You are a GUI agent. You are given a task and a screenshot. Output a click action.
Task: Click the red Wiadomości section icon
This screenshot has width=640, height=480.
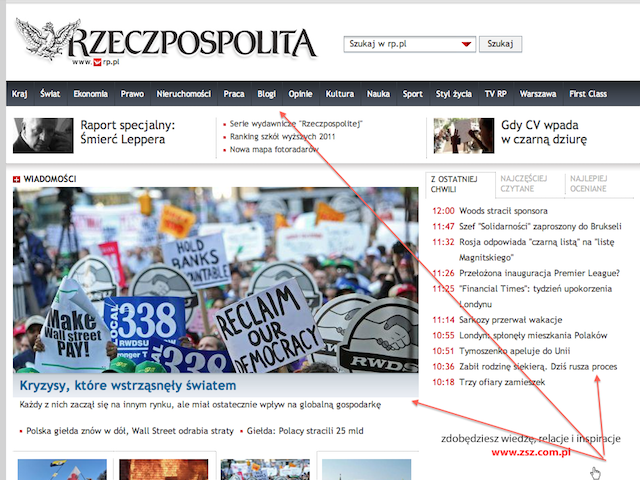coord(16,179)
